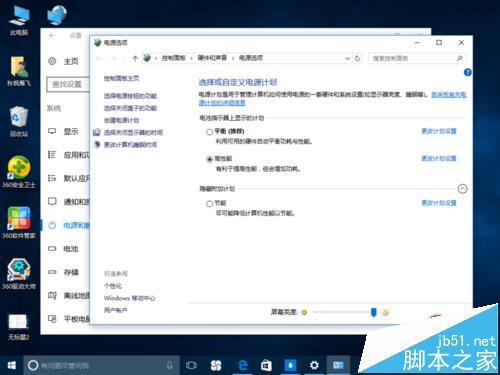Open the 此电脑 (This PC) desktop icon
This screenshot has width=500, height=375.
19,21
